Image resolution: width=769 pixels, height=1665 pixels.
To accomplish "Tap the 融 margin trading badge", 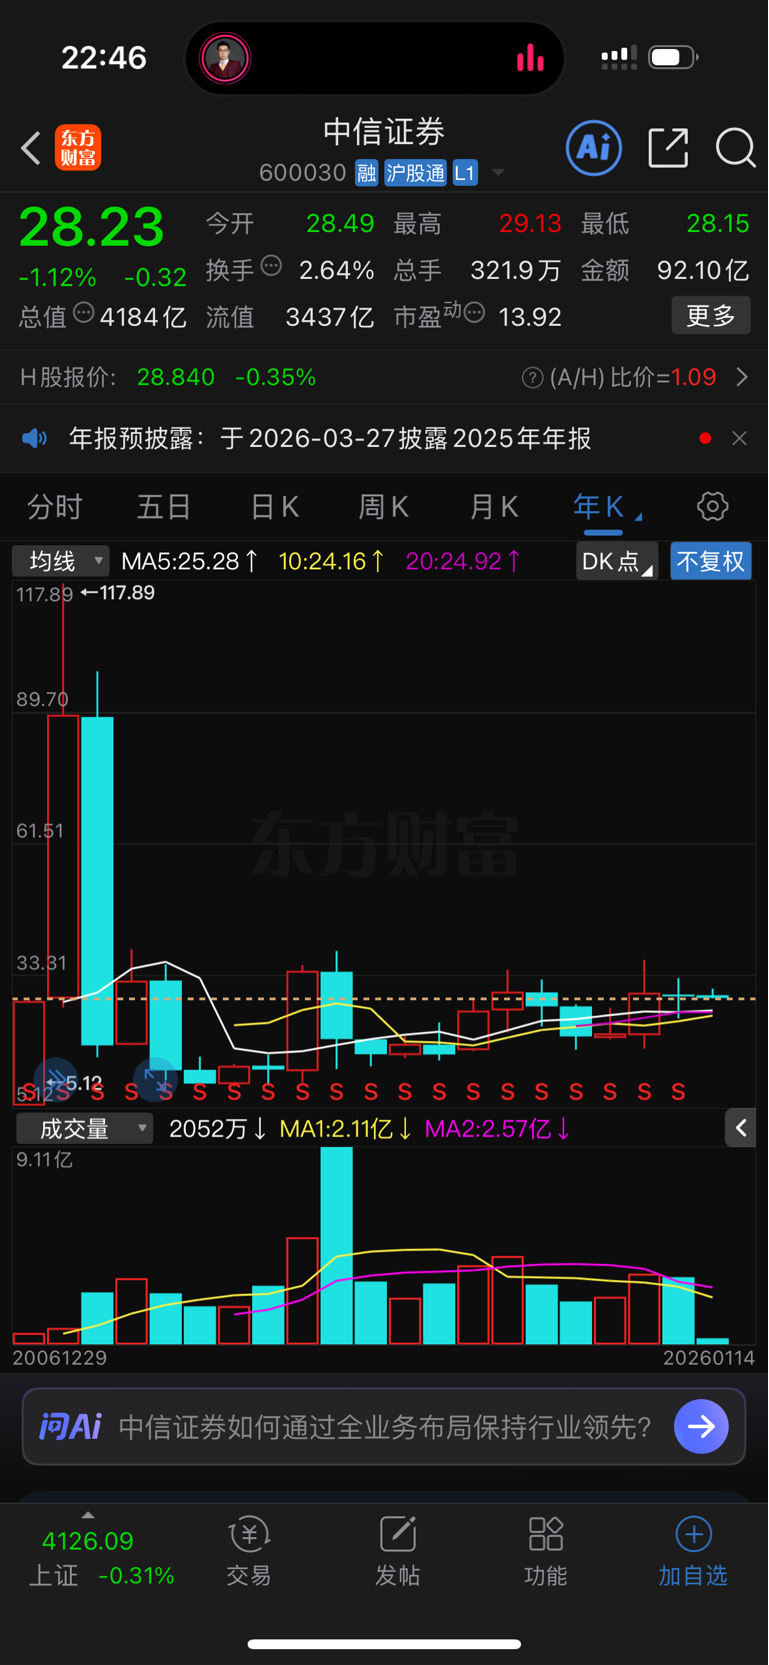I will point(366,173).
